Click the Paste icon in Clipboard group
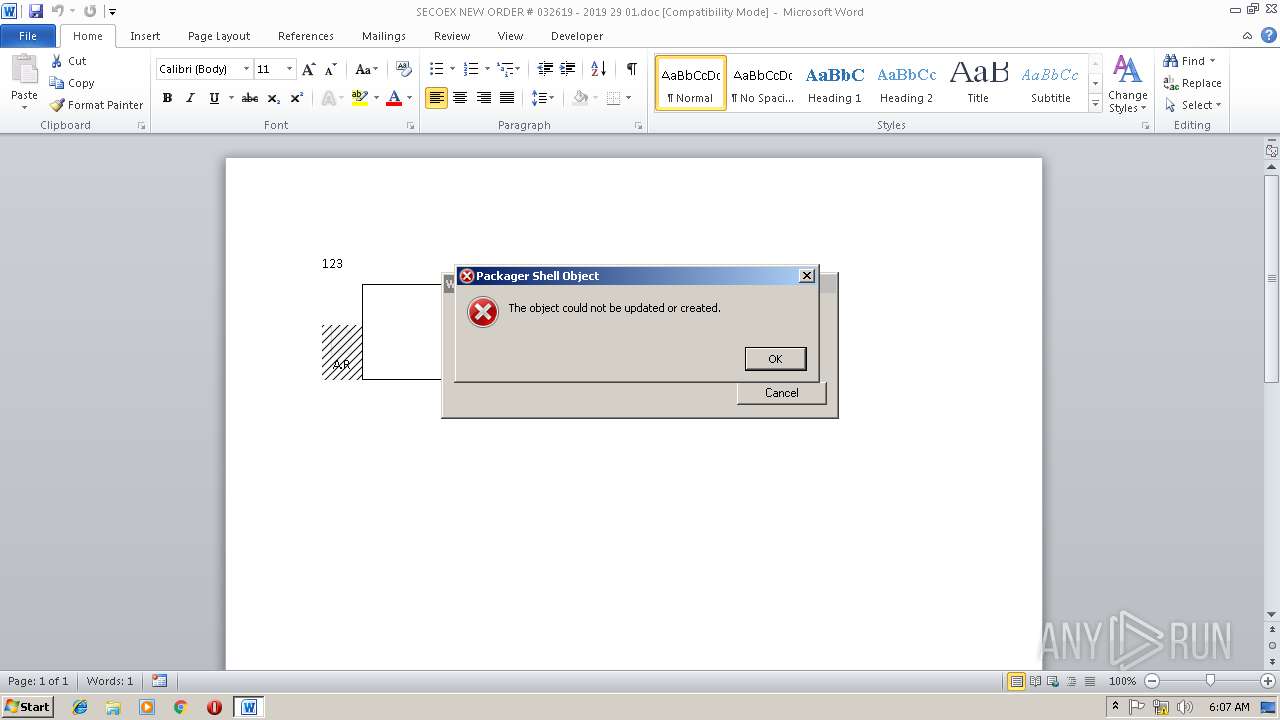The image size is (1280, 720). click(24, 72)
